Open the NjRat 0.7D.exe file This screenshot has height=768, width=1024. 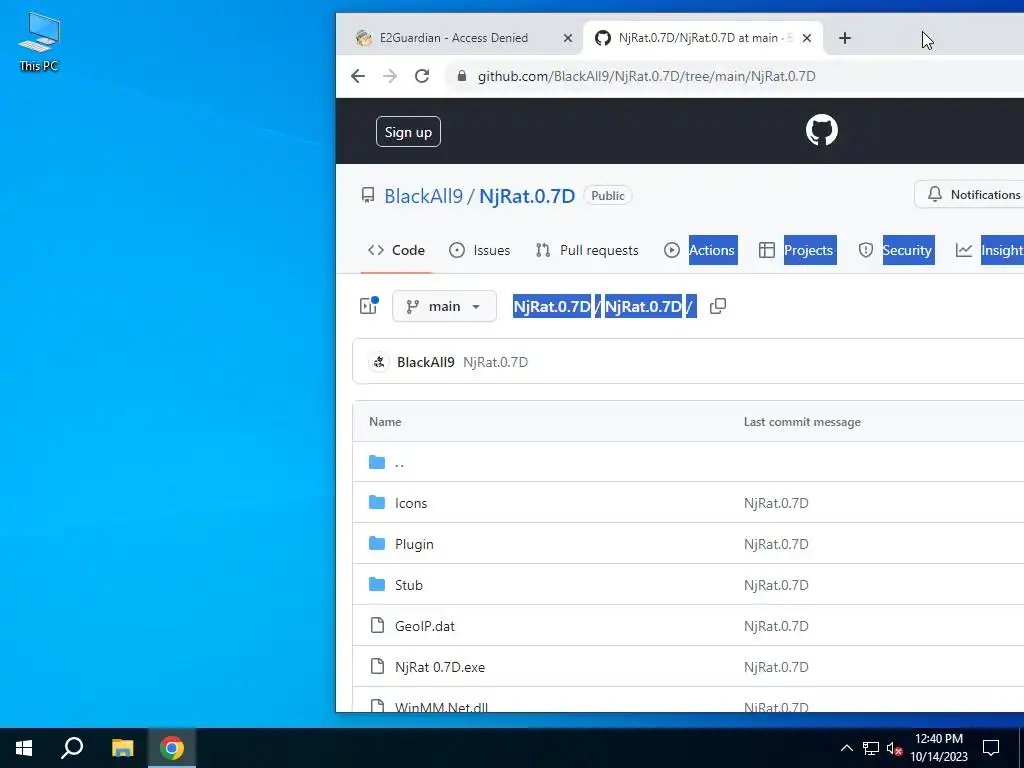(x=440, y=667)
